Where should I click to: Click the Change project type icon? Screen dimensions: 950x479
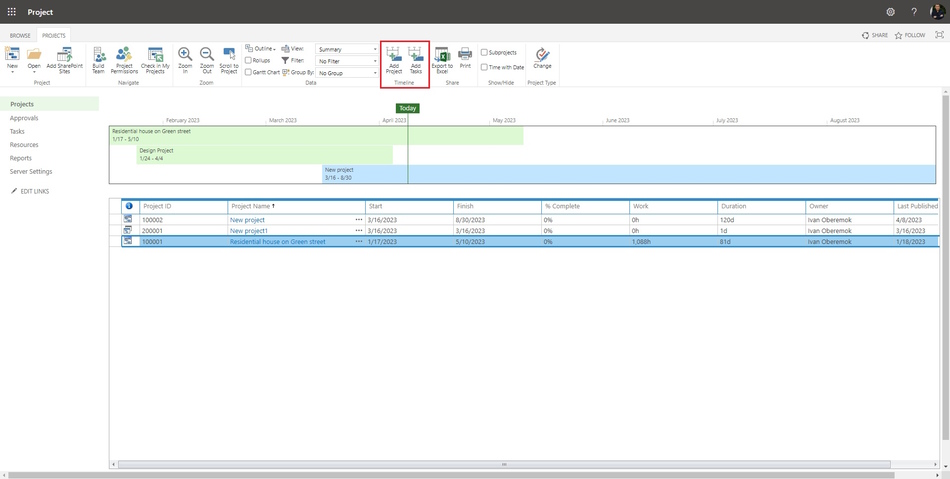coord(542,58)
